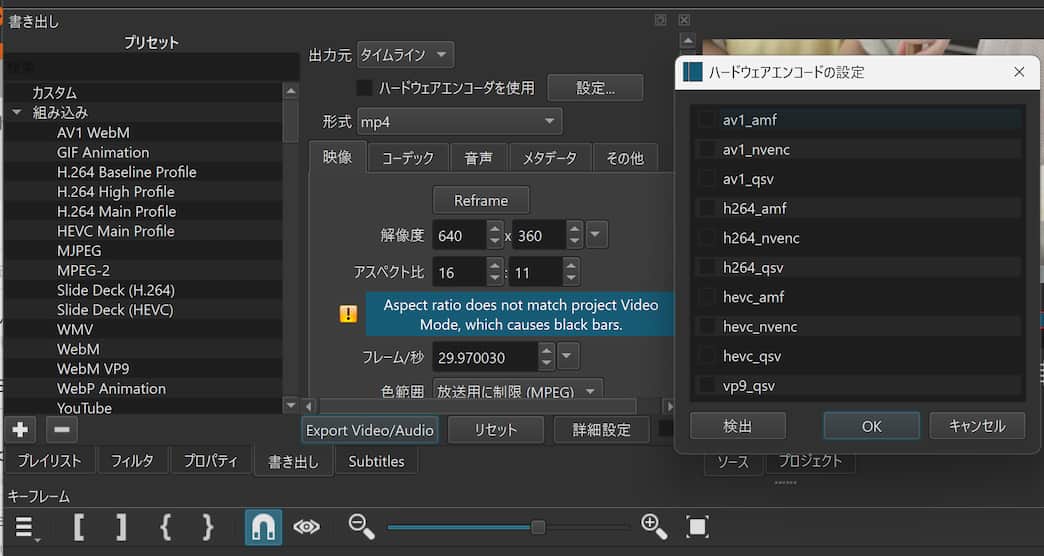1044x556 pixels.
Task: Click the リセット button
Action: coord(495,430)
